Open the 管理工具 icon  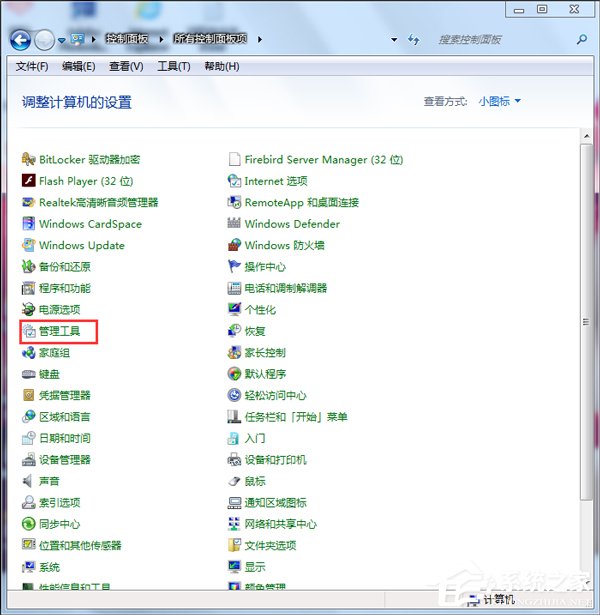click(29, 331)
